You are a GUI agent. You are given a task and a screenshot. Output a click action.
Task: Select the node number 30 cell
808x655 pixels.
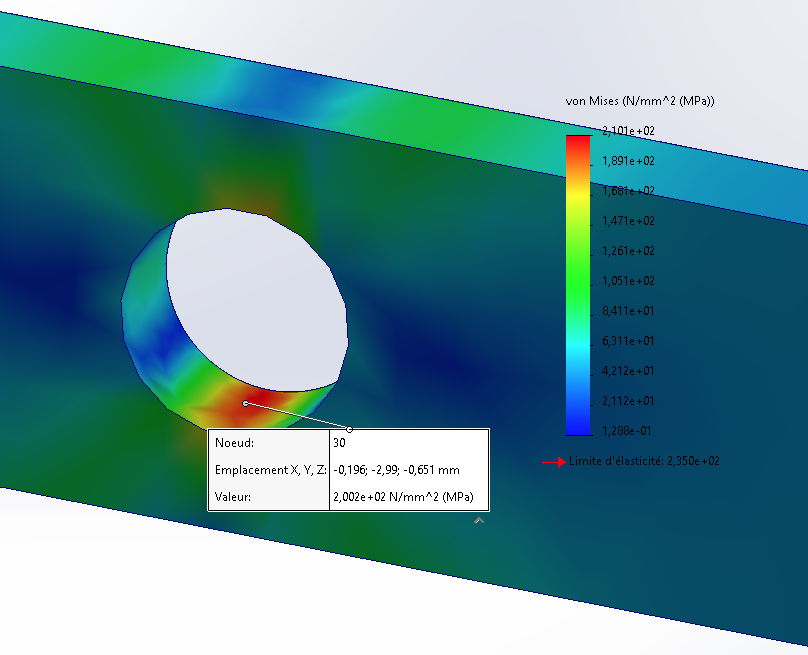[x=409, y=443]
